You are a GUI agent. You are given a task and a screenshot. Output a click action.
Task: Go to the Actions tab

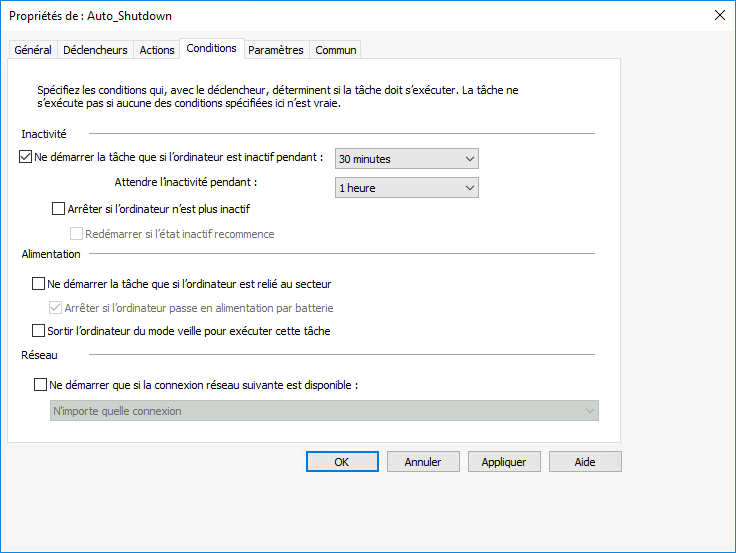pos(157,50)
